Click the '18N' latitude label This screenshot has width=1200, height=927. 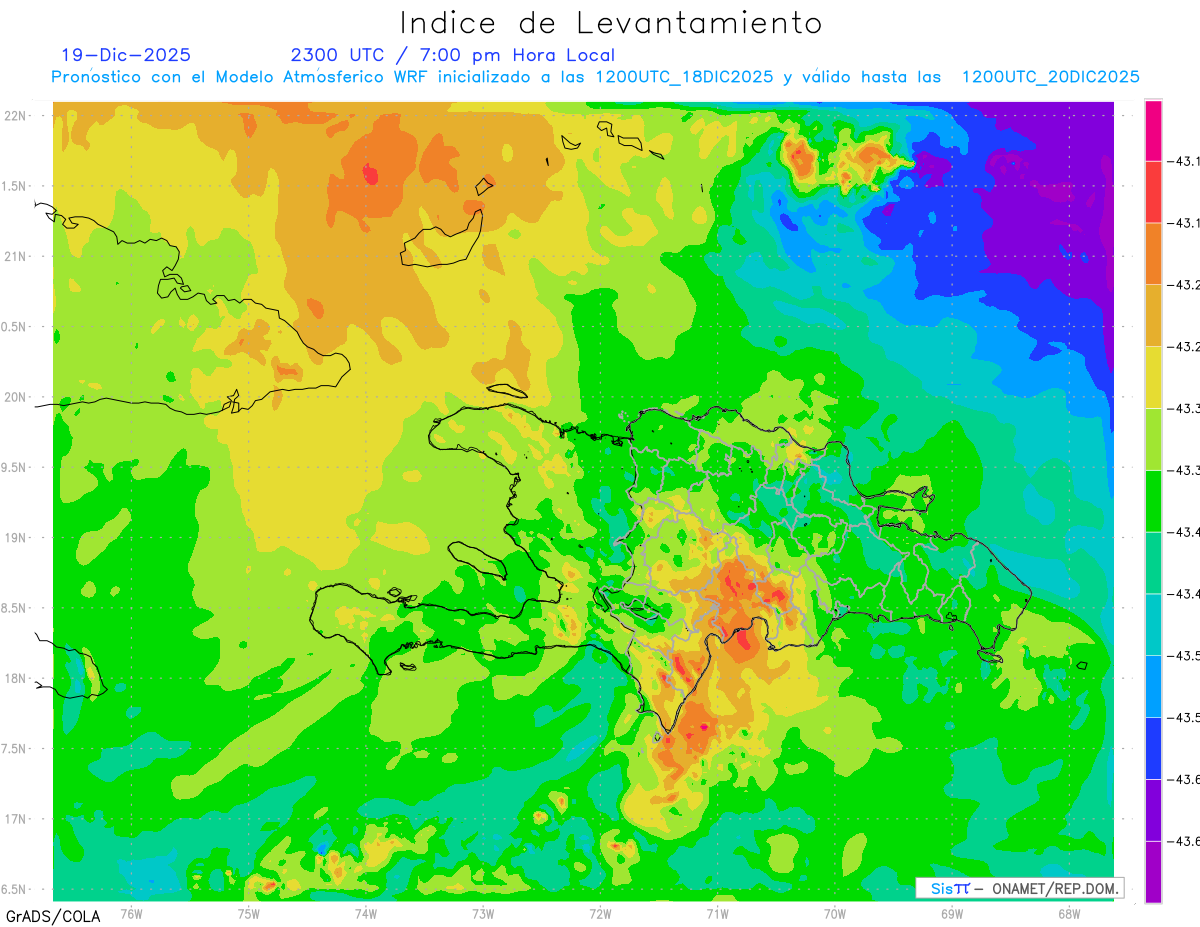14,678
